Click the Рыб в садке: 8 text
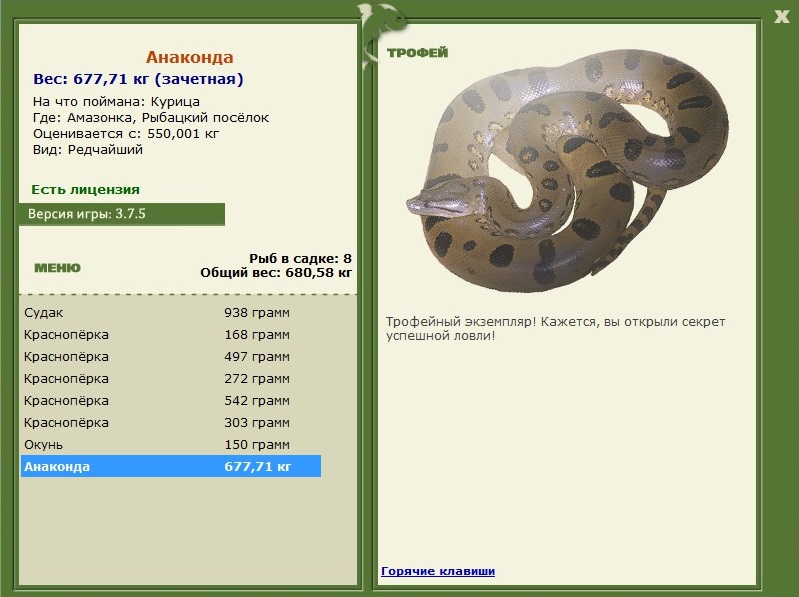This screenshot has height=597, width=799. tap(300, 258)
